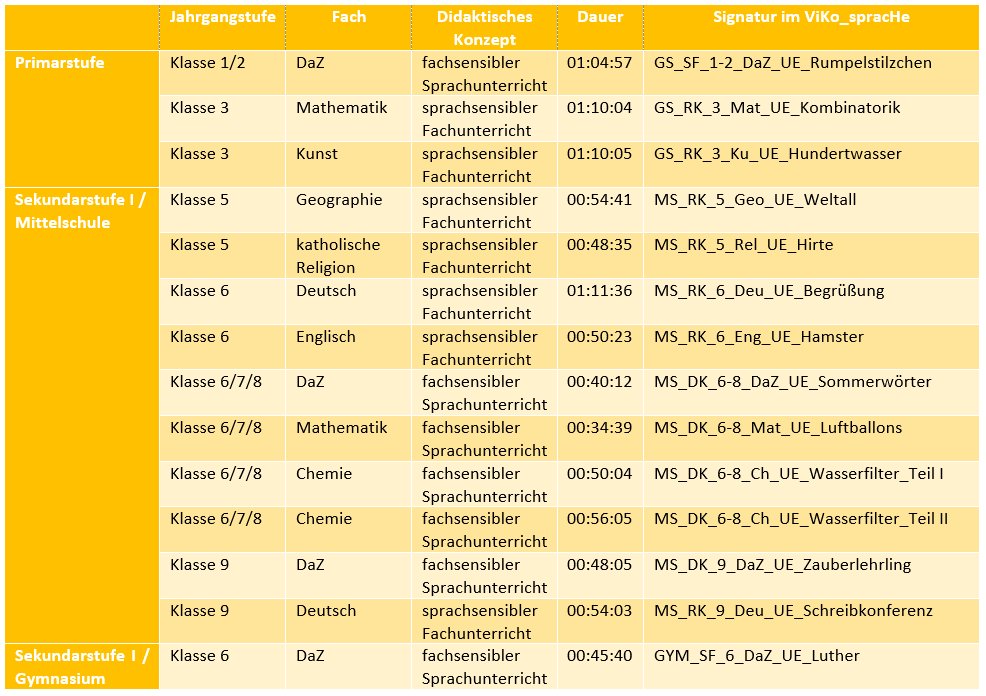Click the duration cell 01:11:36
Image resolution: width=986 pixels, height=696 pixels.
[x=599, y=291]
